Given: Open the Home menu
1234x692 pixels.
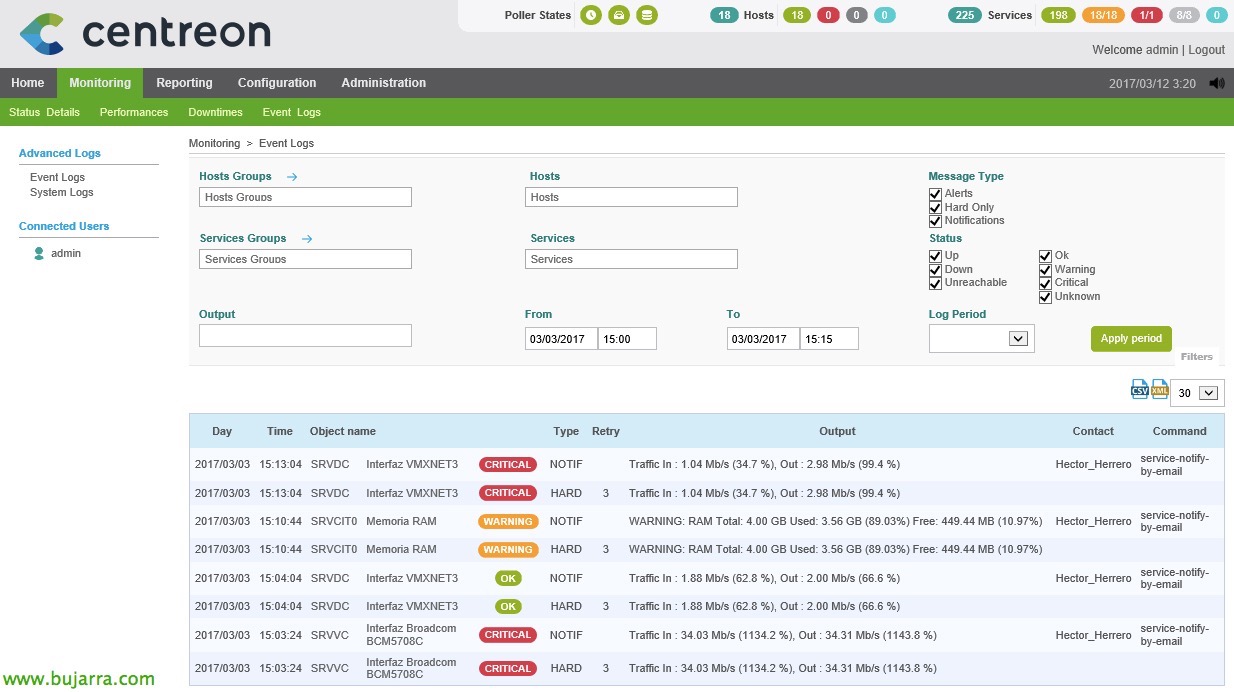Looking at the screenshot, I should point(28,83).
